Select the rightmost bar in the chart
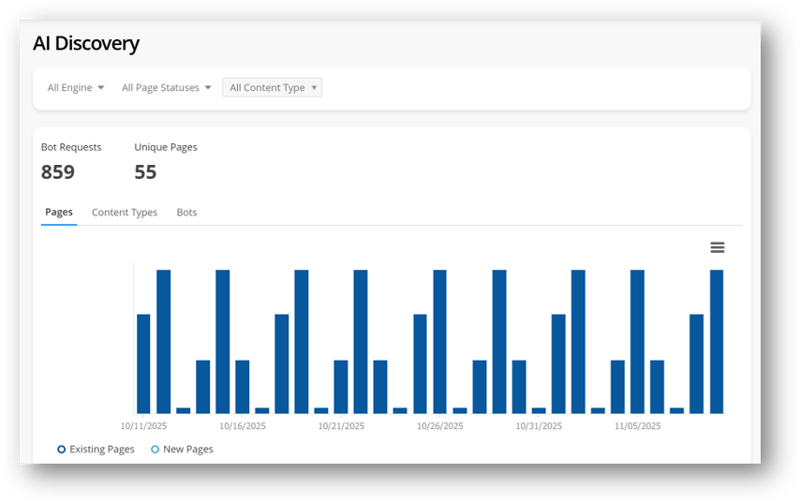 [x=716, y=341]
